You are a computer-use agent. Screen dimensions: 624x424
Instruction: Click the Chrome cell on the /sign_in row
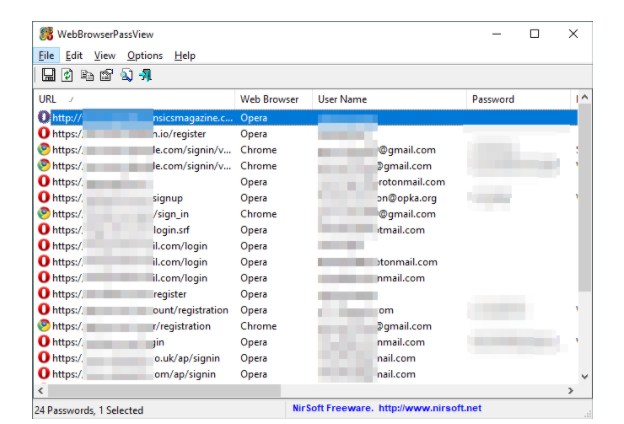coord(258,214)
